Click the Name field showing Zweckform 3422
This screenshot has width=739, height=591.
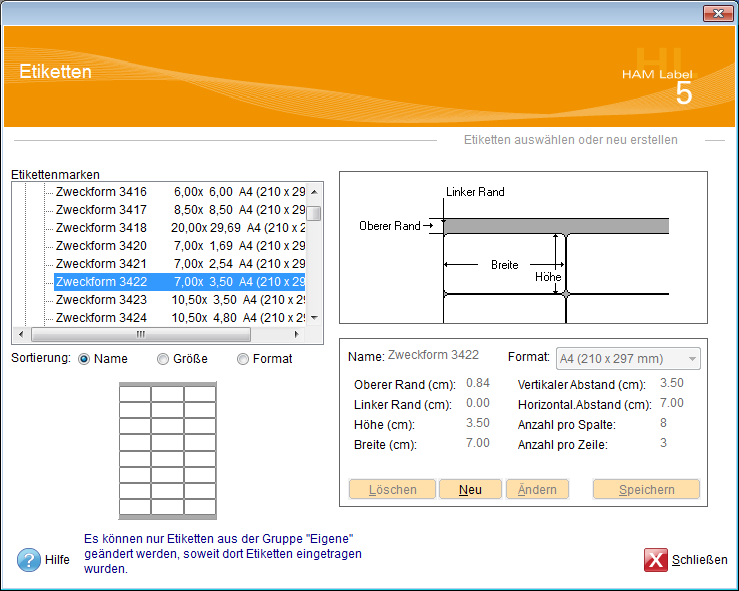click(x=433, y=355)
